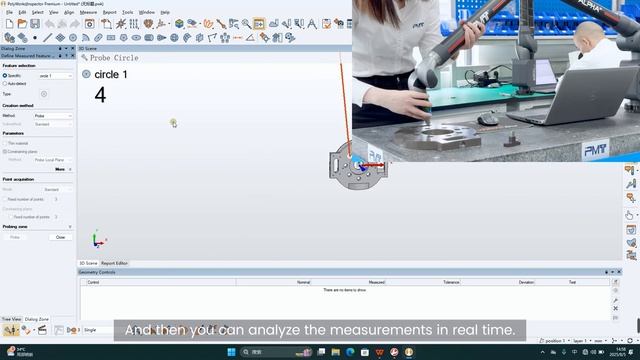Open the circle 1 feature dropdown
This screenshot has width=640, height=360.
coord(55,76)
